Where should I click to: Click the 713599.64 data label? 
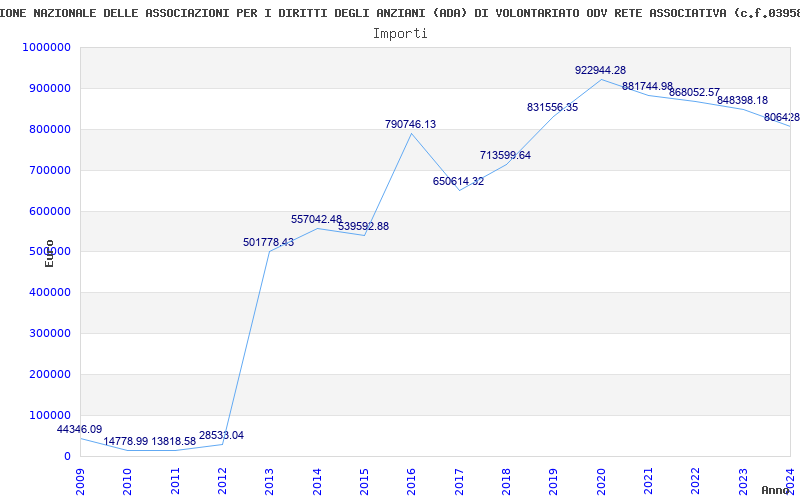point(505,155)
